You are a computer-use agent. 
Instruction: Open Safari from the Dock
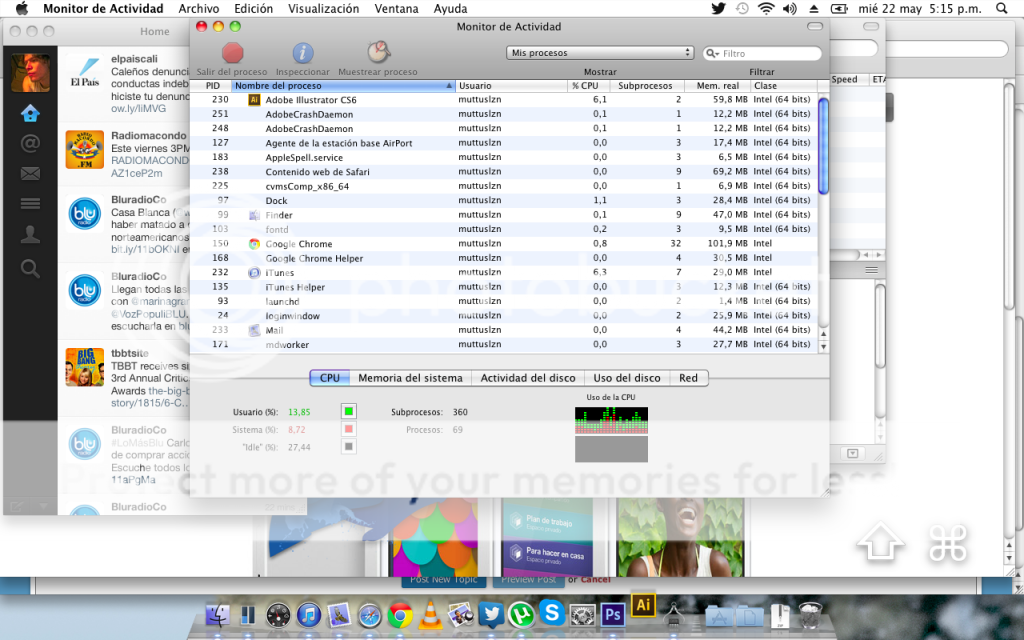point(369,615)
